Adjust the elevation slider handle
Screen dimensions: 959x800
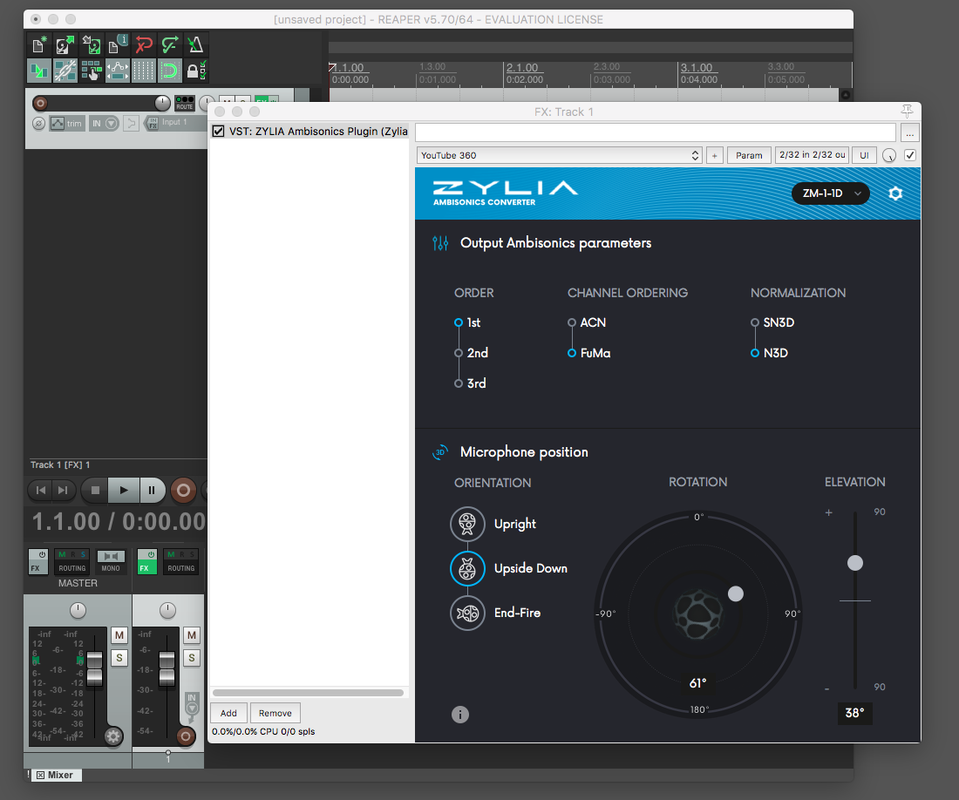tap(855, 563)
